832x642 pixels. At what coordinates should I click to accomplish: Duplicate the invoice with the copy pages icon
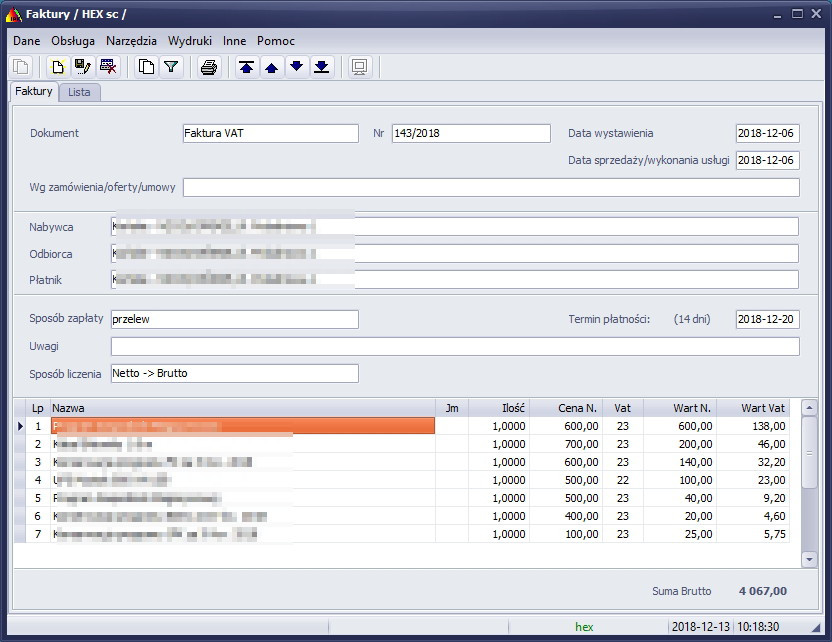tap(146, 67)
